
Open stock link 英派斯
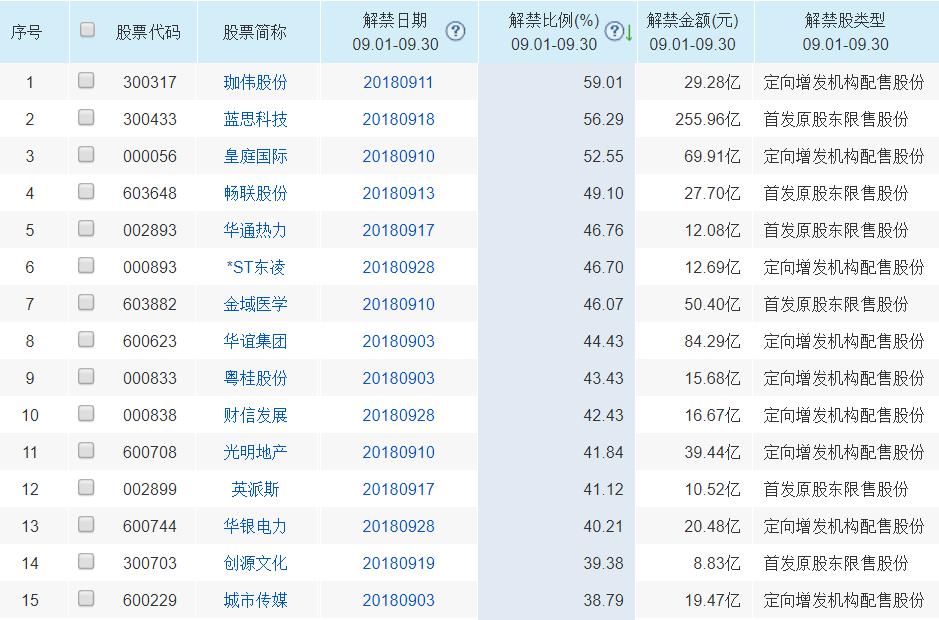click(x=255, y=489)
